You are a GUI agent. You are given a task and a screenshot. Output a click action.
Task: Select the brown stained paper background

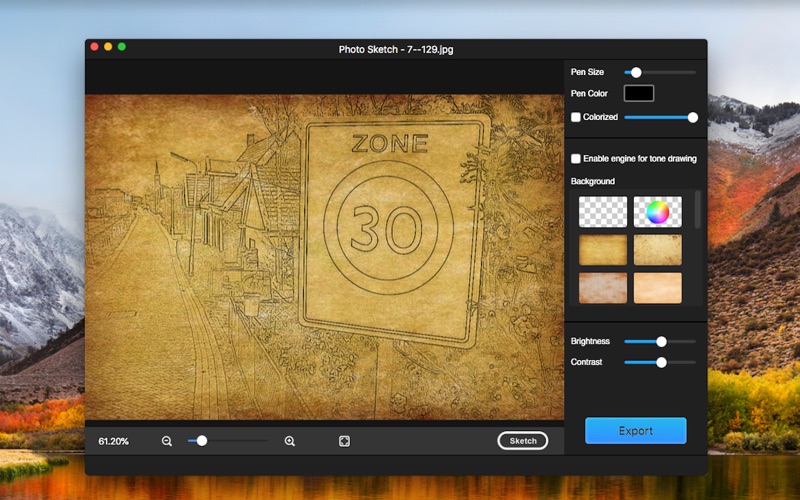(603, 288)
